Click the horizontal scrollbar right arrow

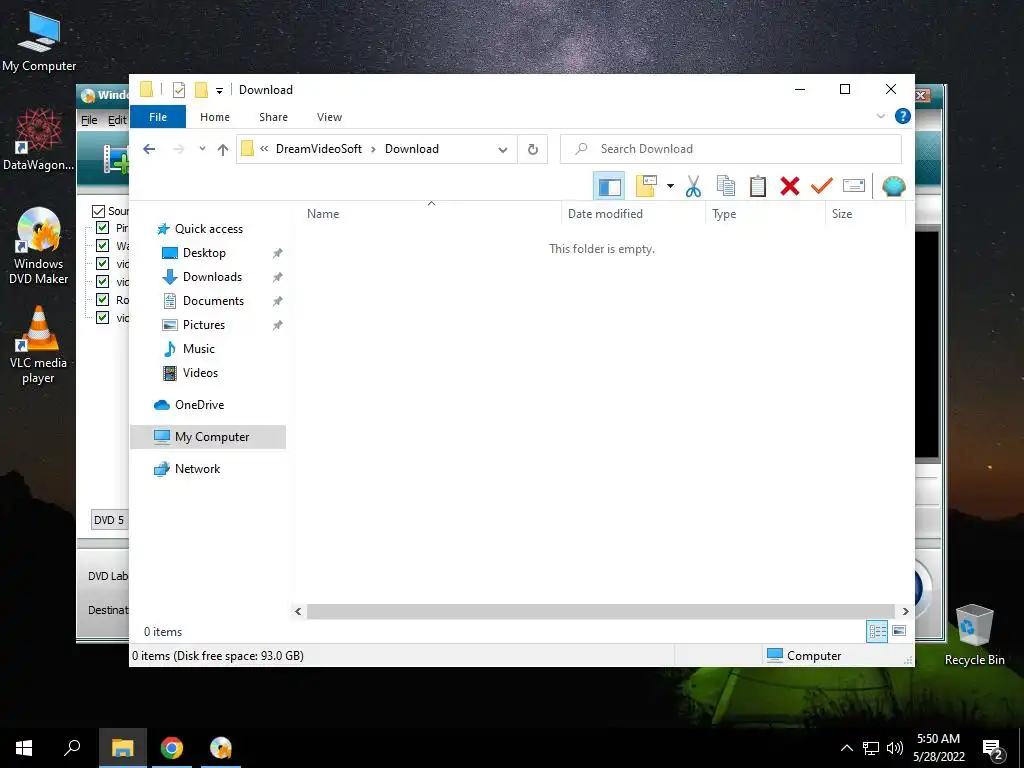click(905, 611)
